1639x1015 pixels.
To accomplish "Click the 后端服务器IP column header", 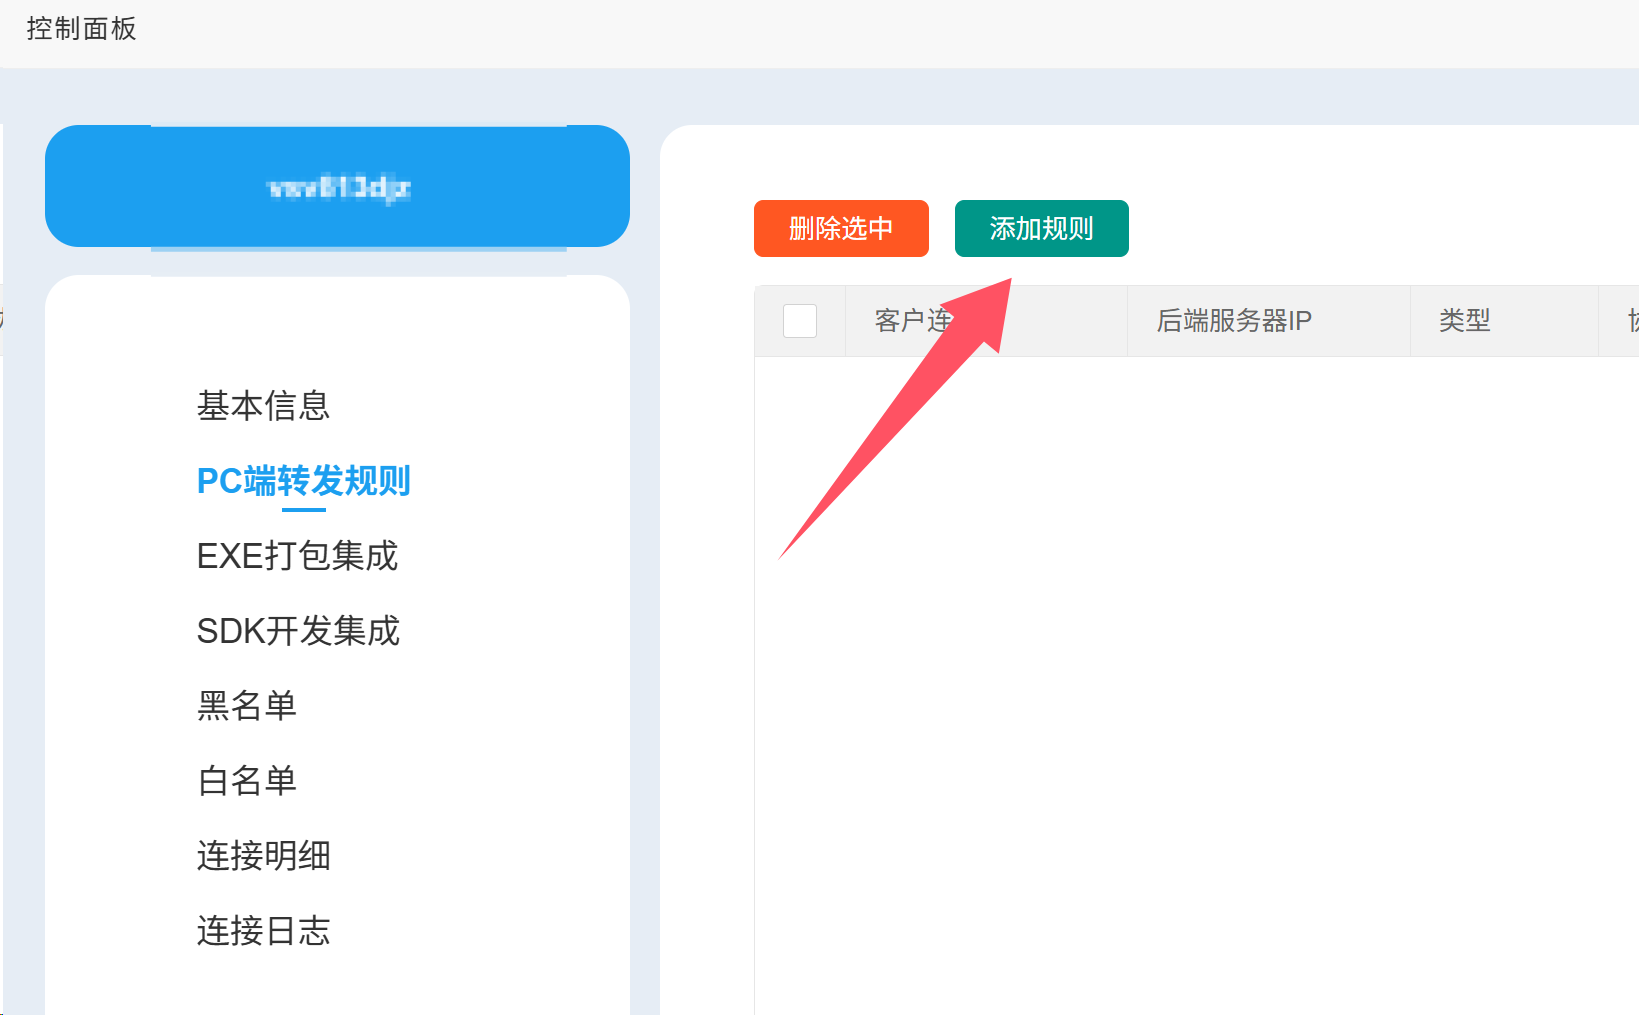I will click(x=1233, y=320).
